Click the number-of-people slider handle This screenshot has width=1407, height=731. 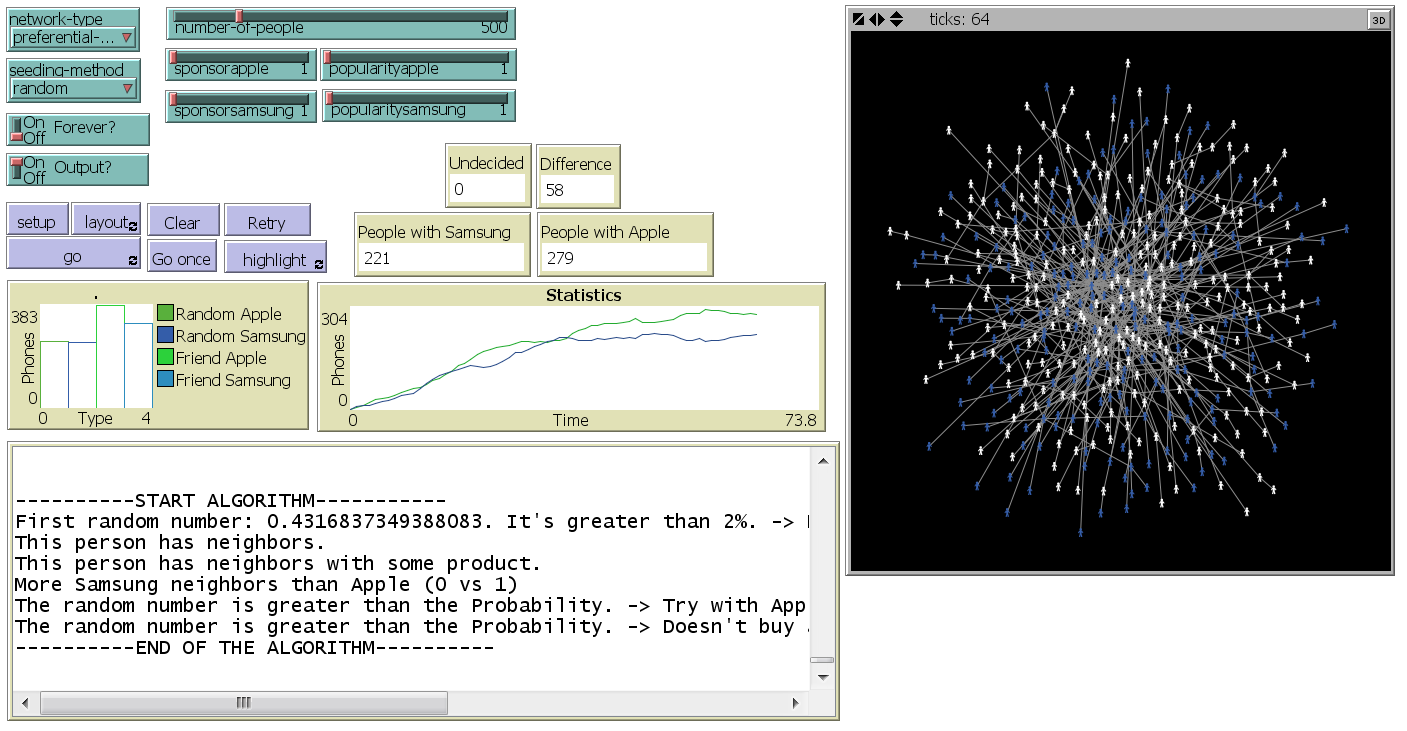pyautogui.click(x=239, y=16)
